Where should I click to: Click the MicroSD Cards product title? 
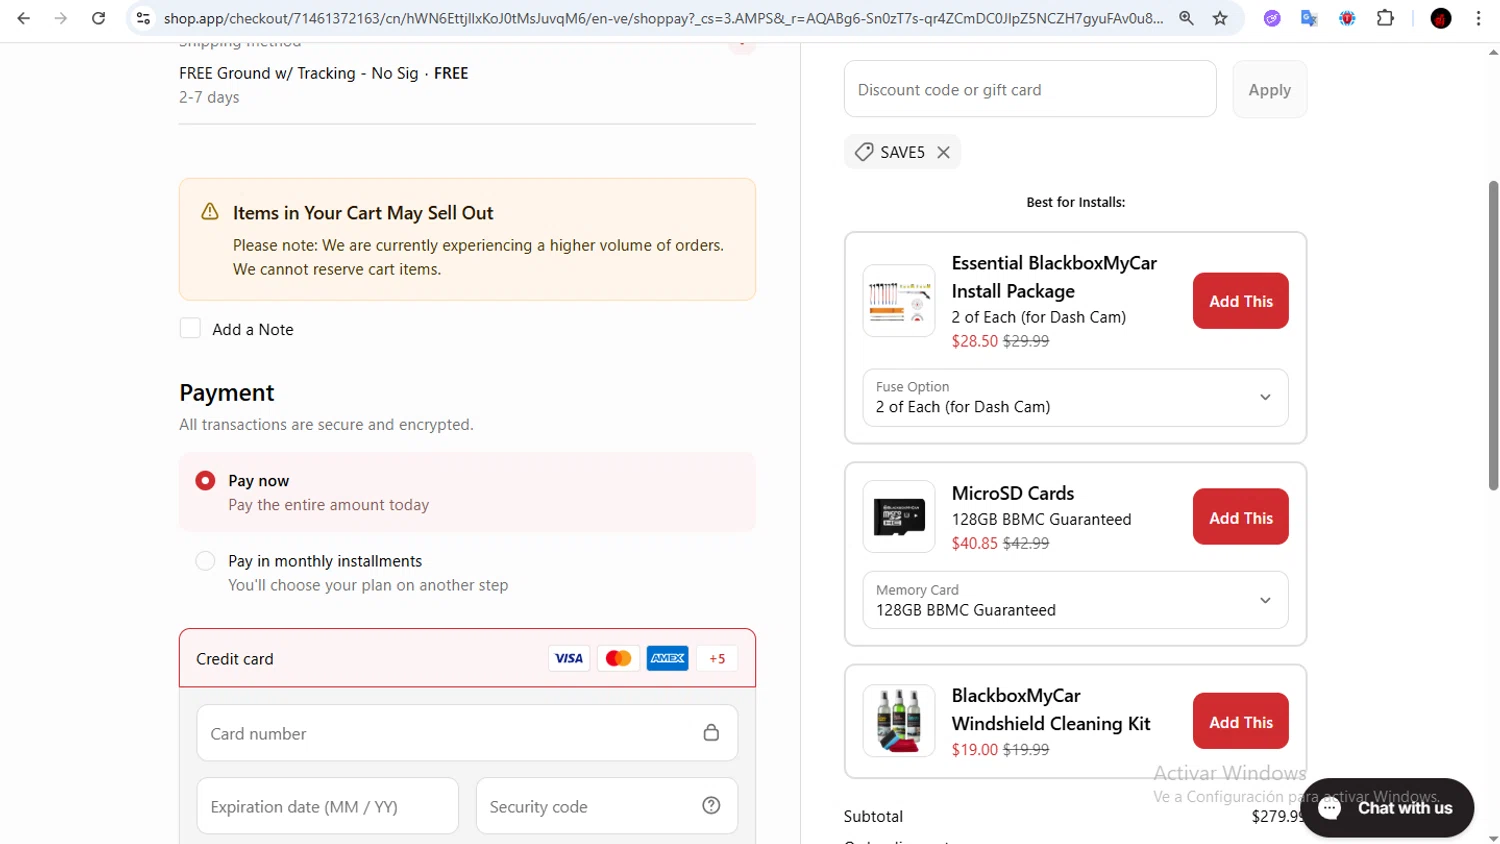[1012, 493]
